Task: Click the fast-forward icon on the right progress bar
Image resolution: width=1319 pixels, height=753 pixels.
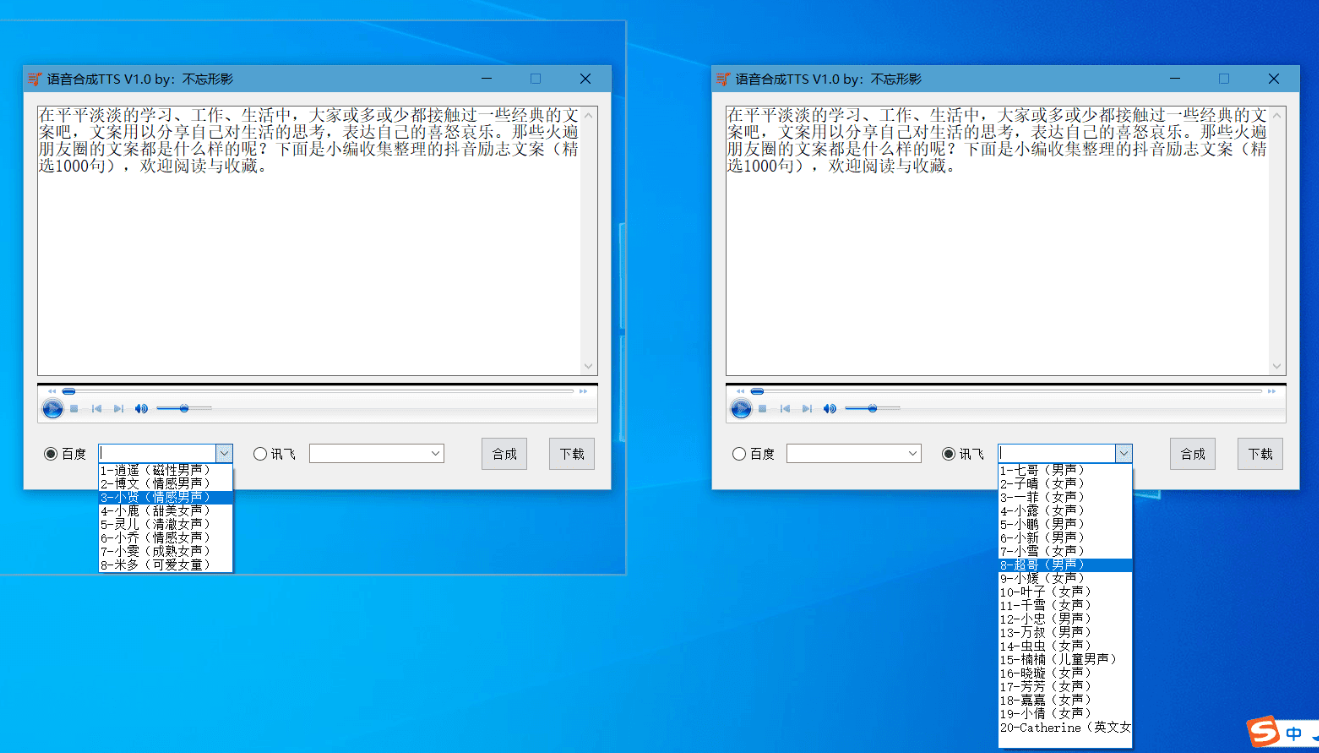Action: tap(1272, 391)
